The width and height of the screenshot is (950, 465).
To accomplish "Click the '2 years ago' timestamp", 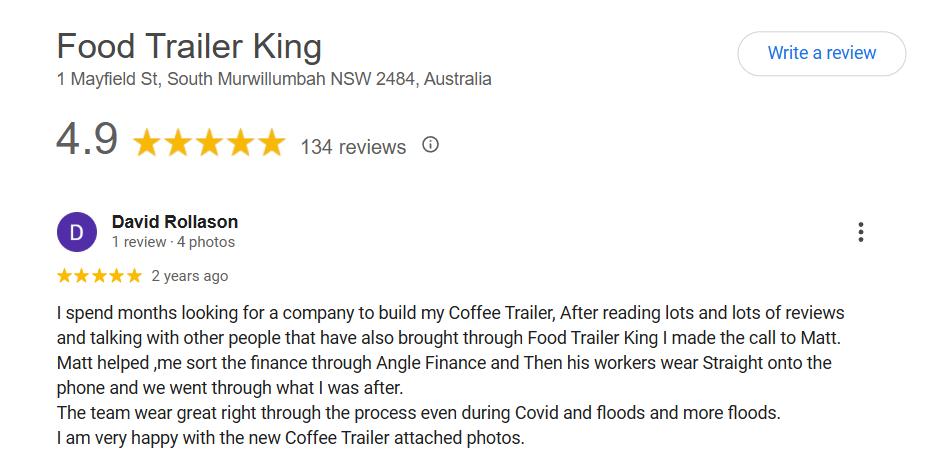I will point(190,276).
